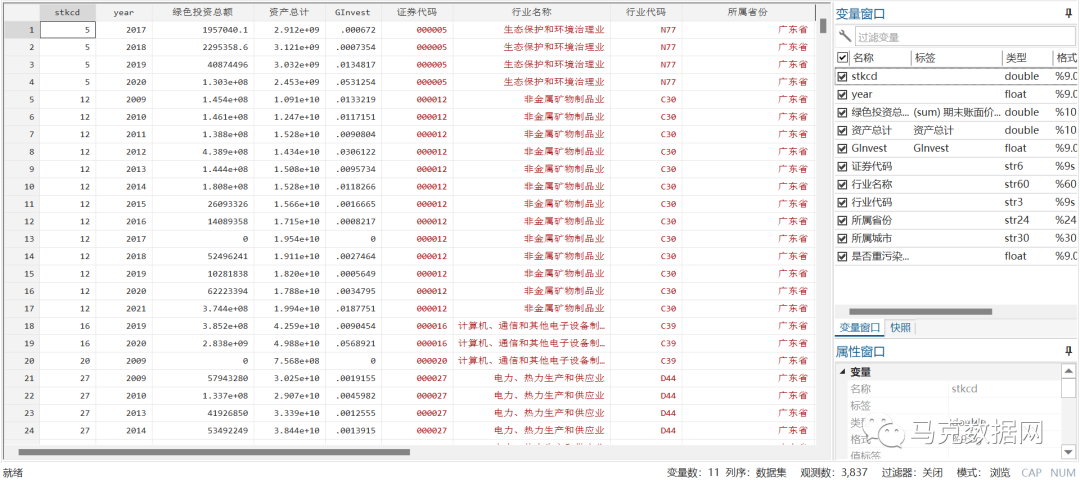
Task: Select the 证券代码 column header in the data grid
Action: pos(417,12)
